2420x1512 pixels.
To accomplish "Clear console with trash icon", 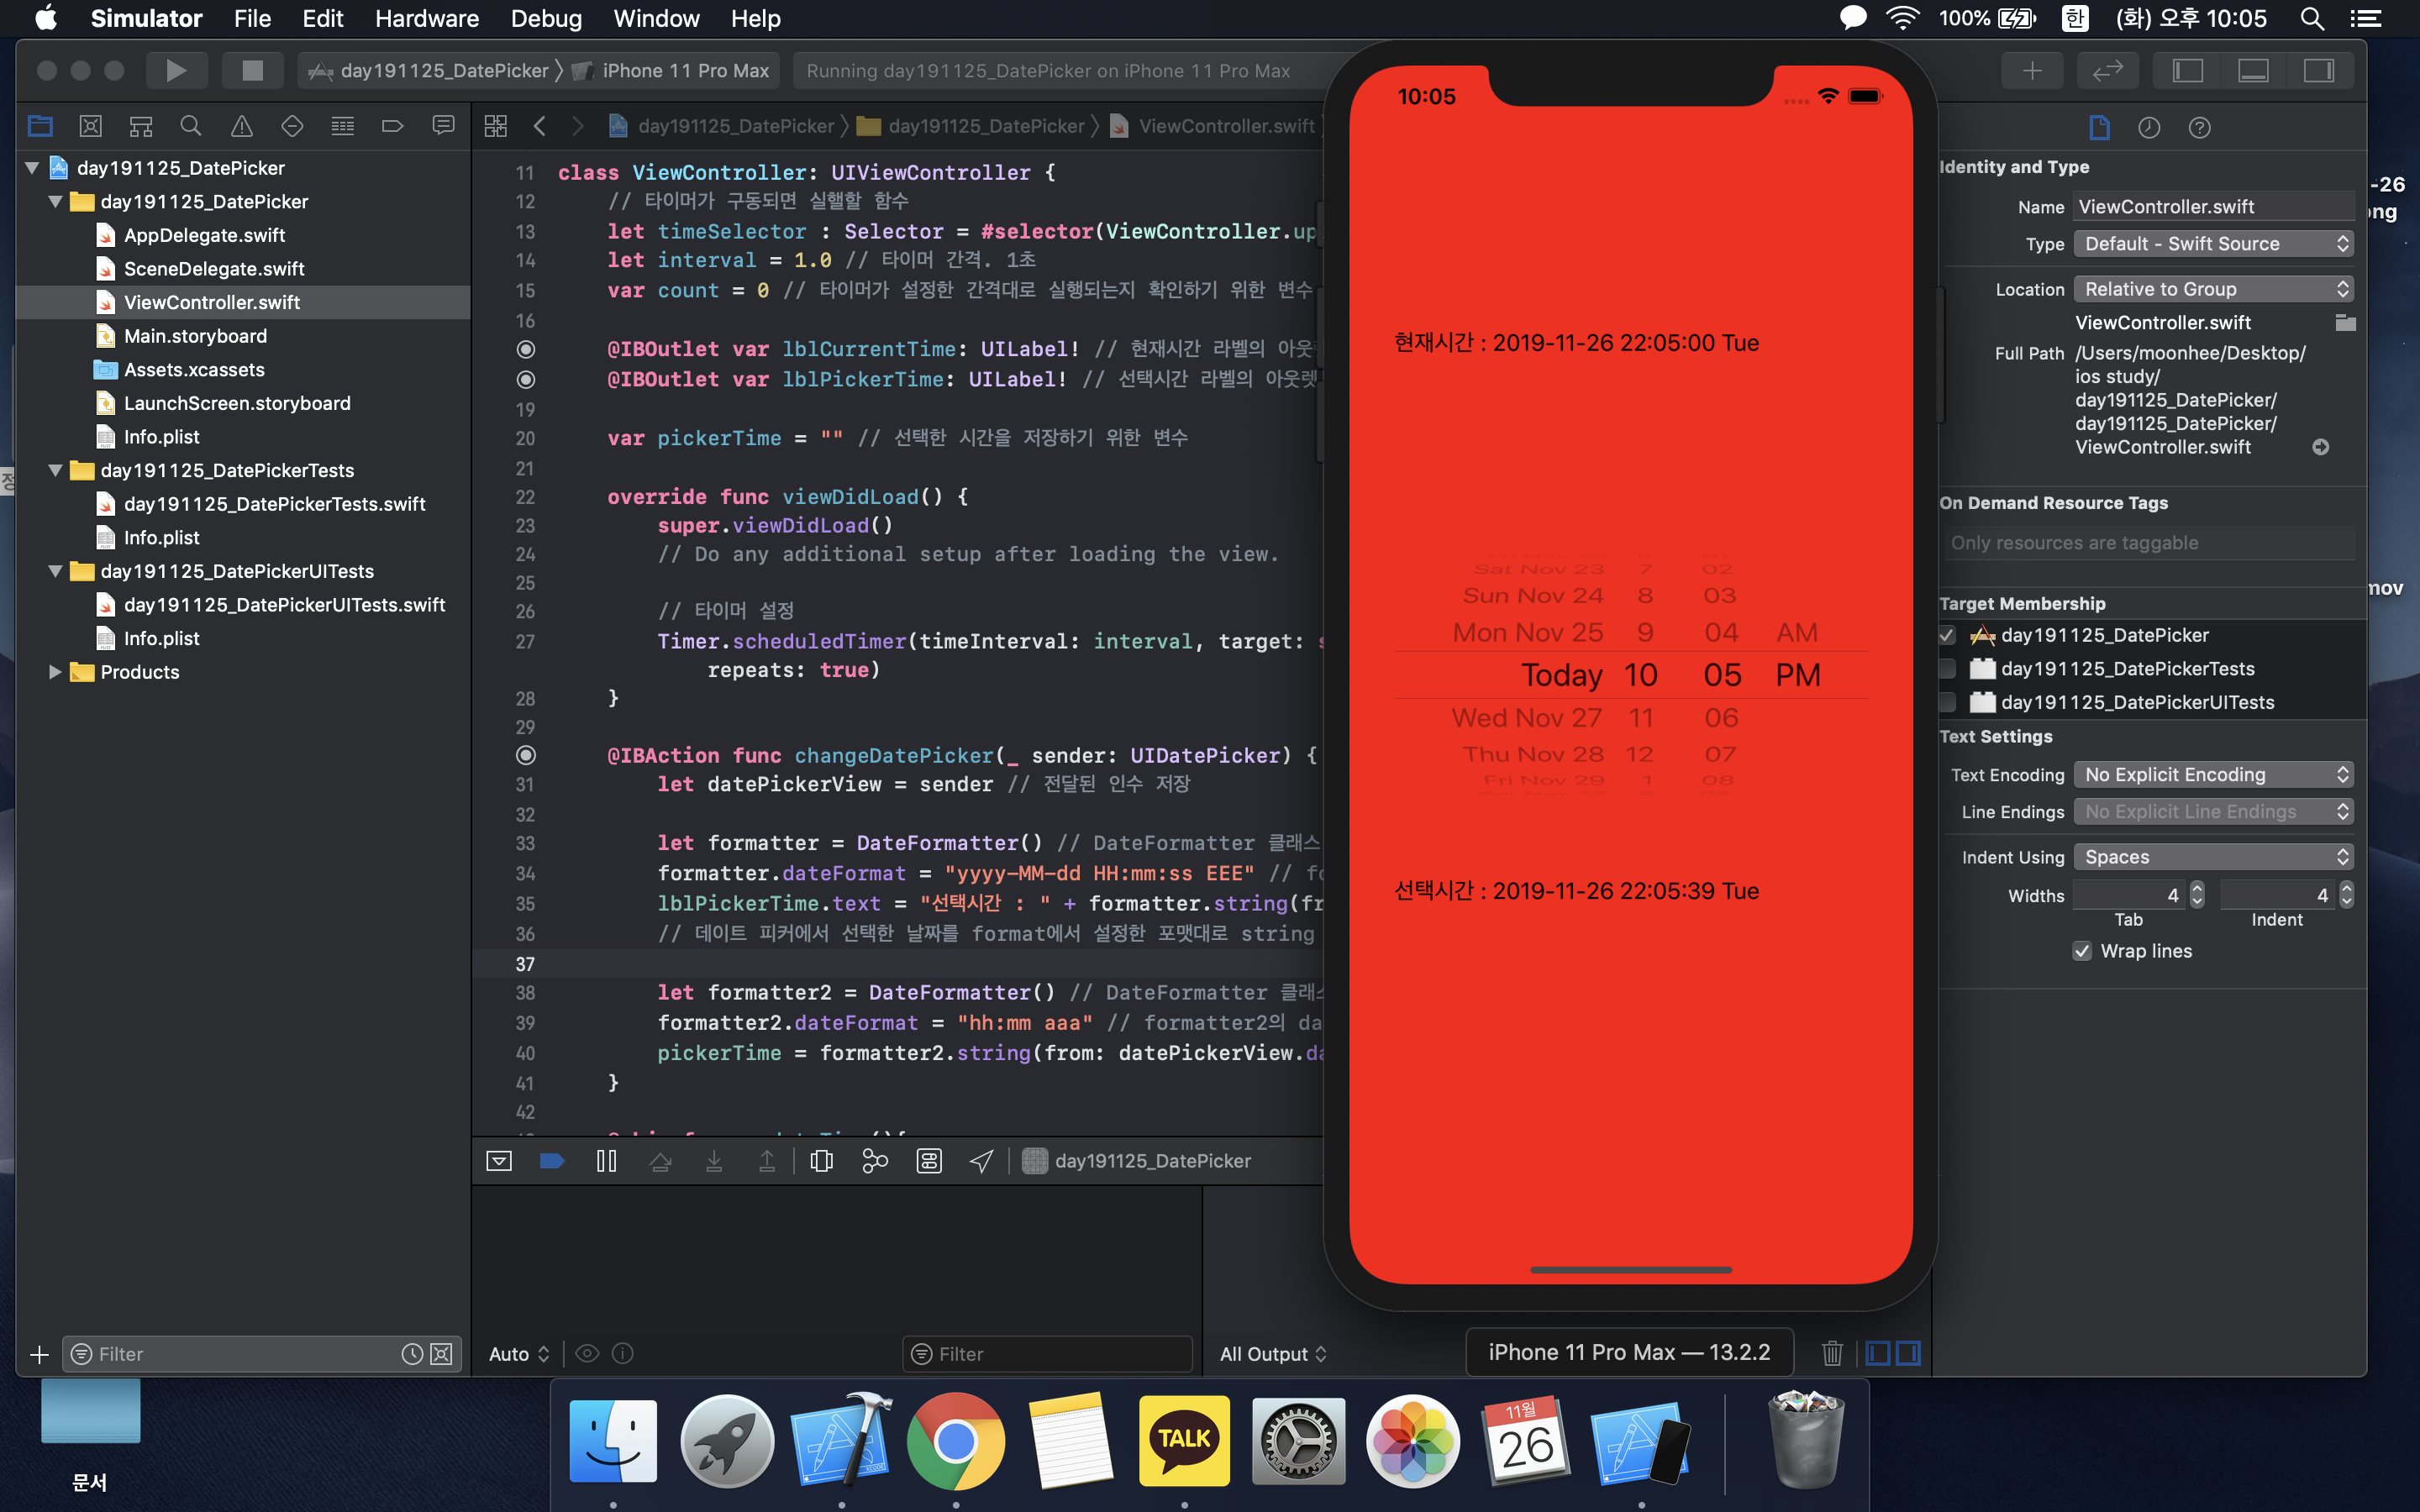I will (x=1831, y=1353).
